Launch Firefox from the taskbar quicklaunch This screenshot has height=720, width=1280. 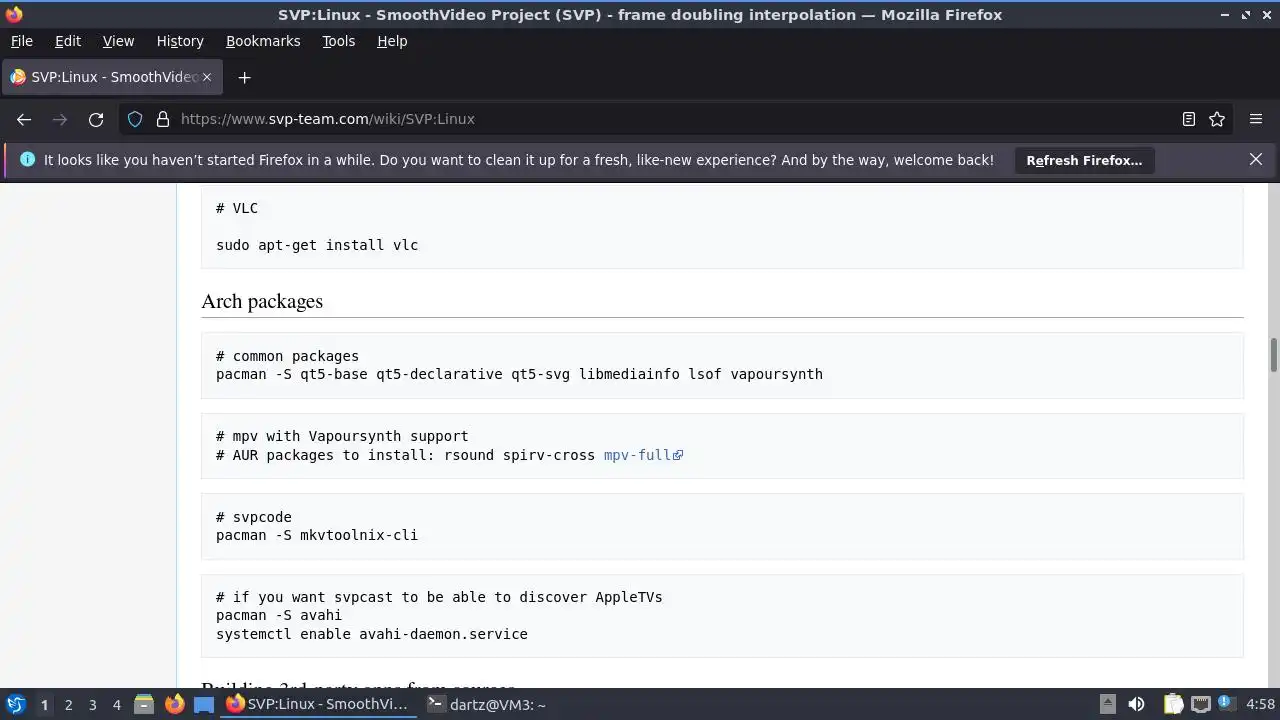(x=174, y=704)
